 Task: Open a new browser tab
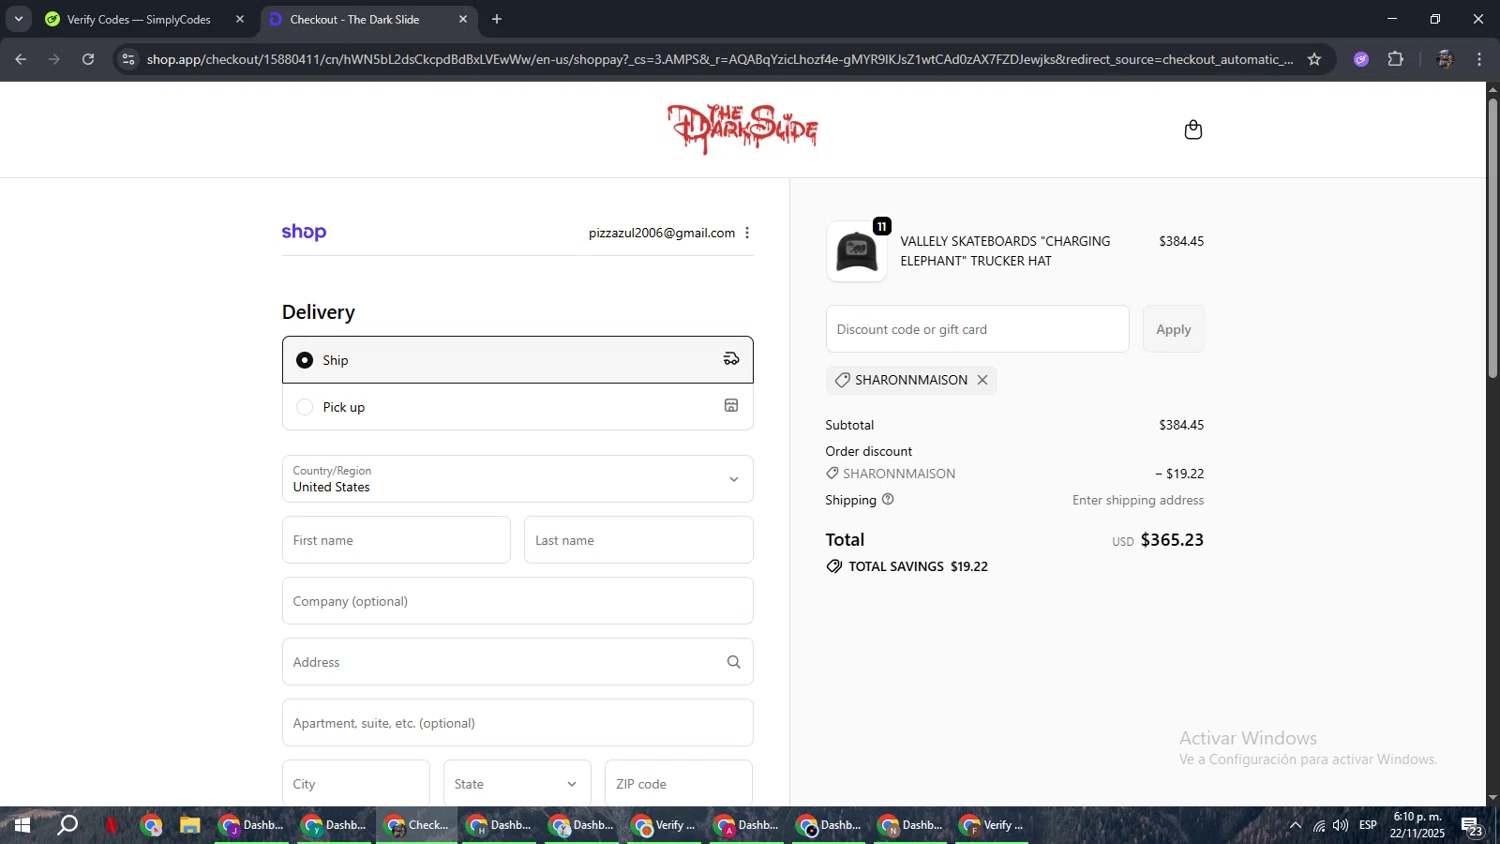point(496,19)
